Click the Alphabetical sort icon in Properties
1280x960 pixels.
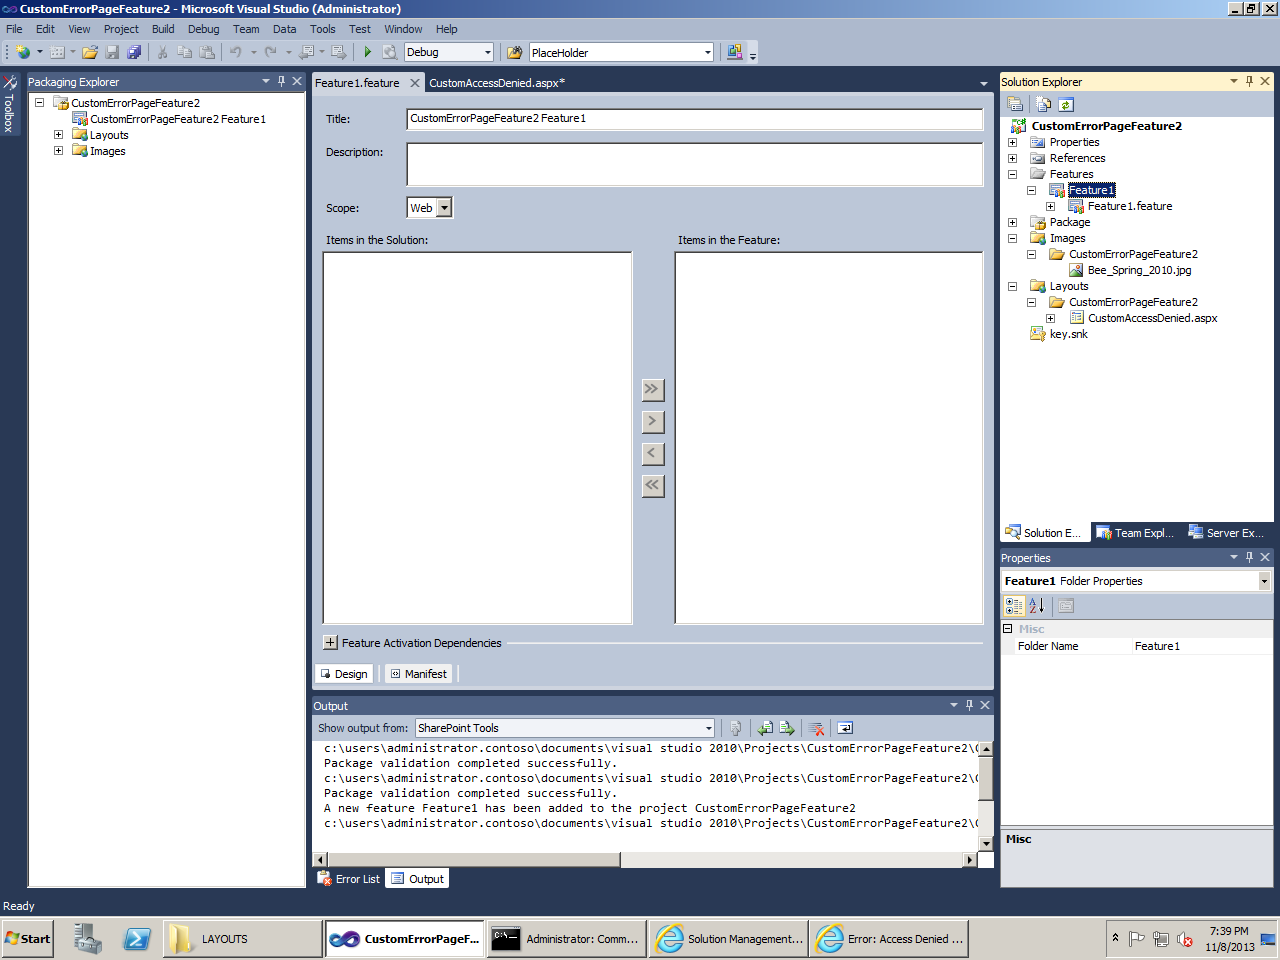coord(1037,605)
